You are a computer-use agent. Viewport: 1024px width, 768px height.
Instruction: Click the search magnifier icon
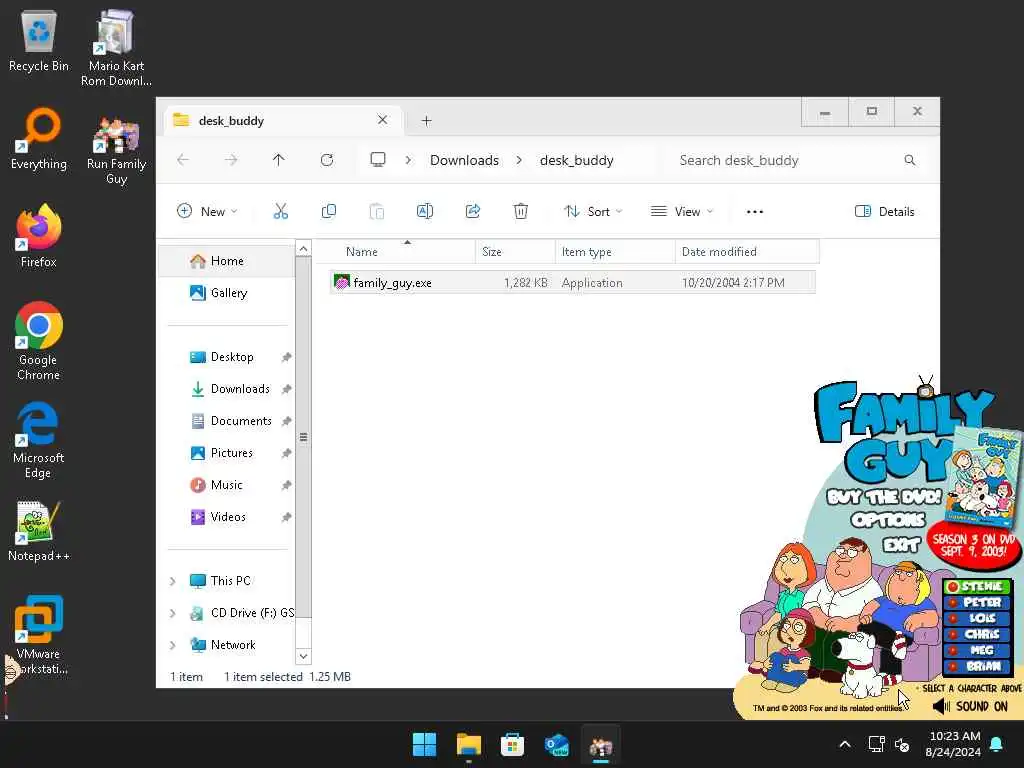coord(910,160)
